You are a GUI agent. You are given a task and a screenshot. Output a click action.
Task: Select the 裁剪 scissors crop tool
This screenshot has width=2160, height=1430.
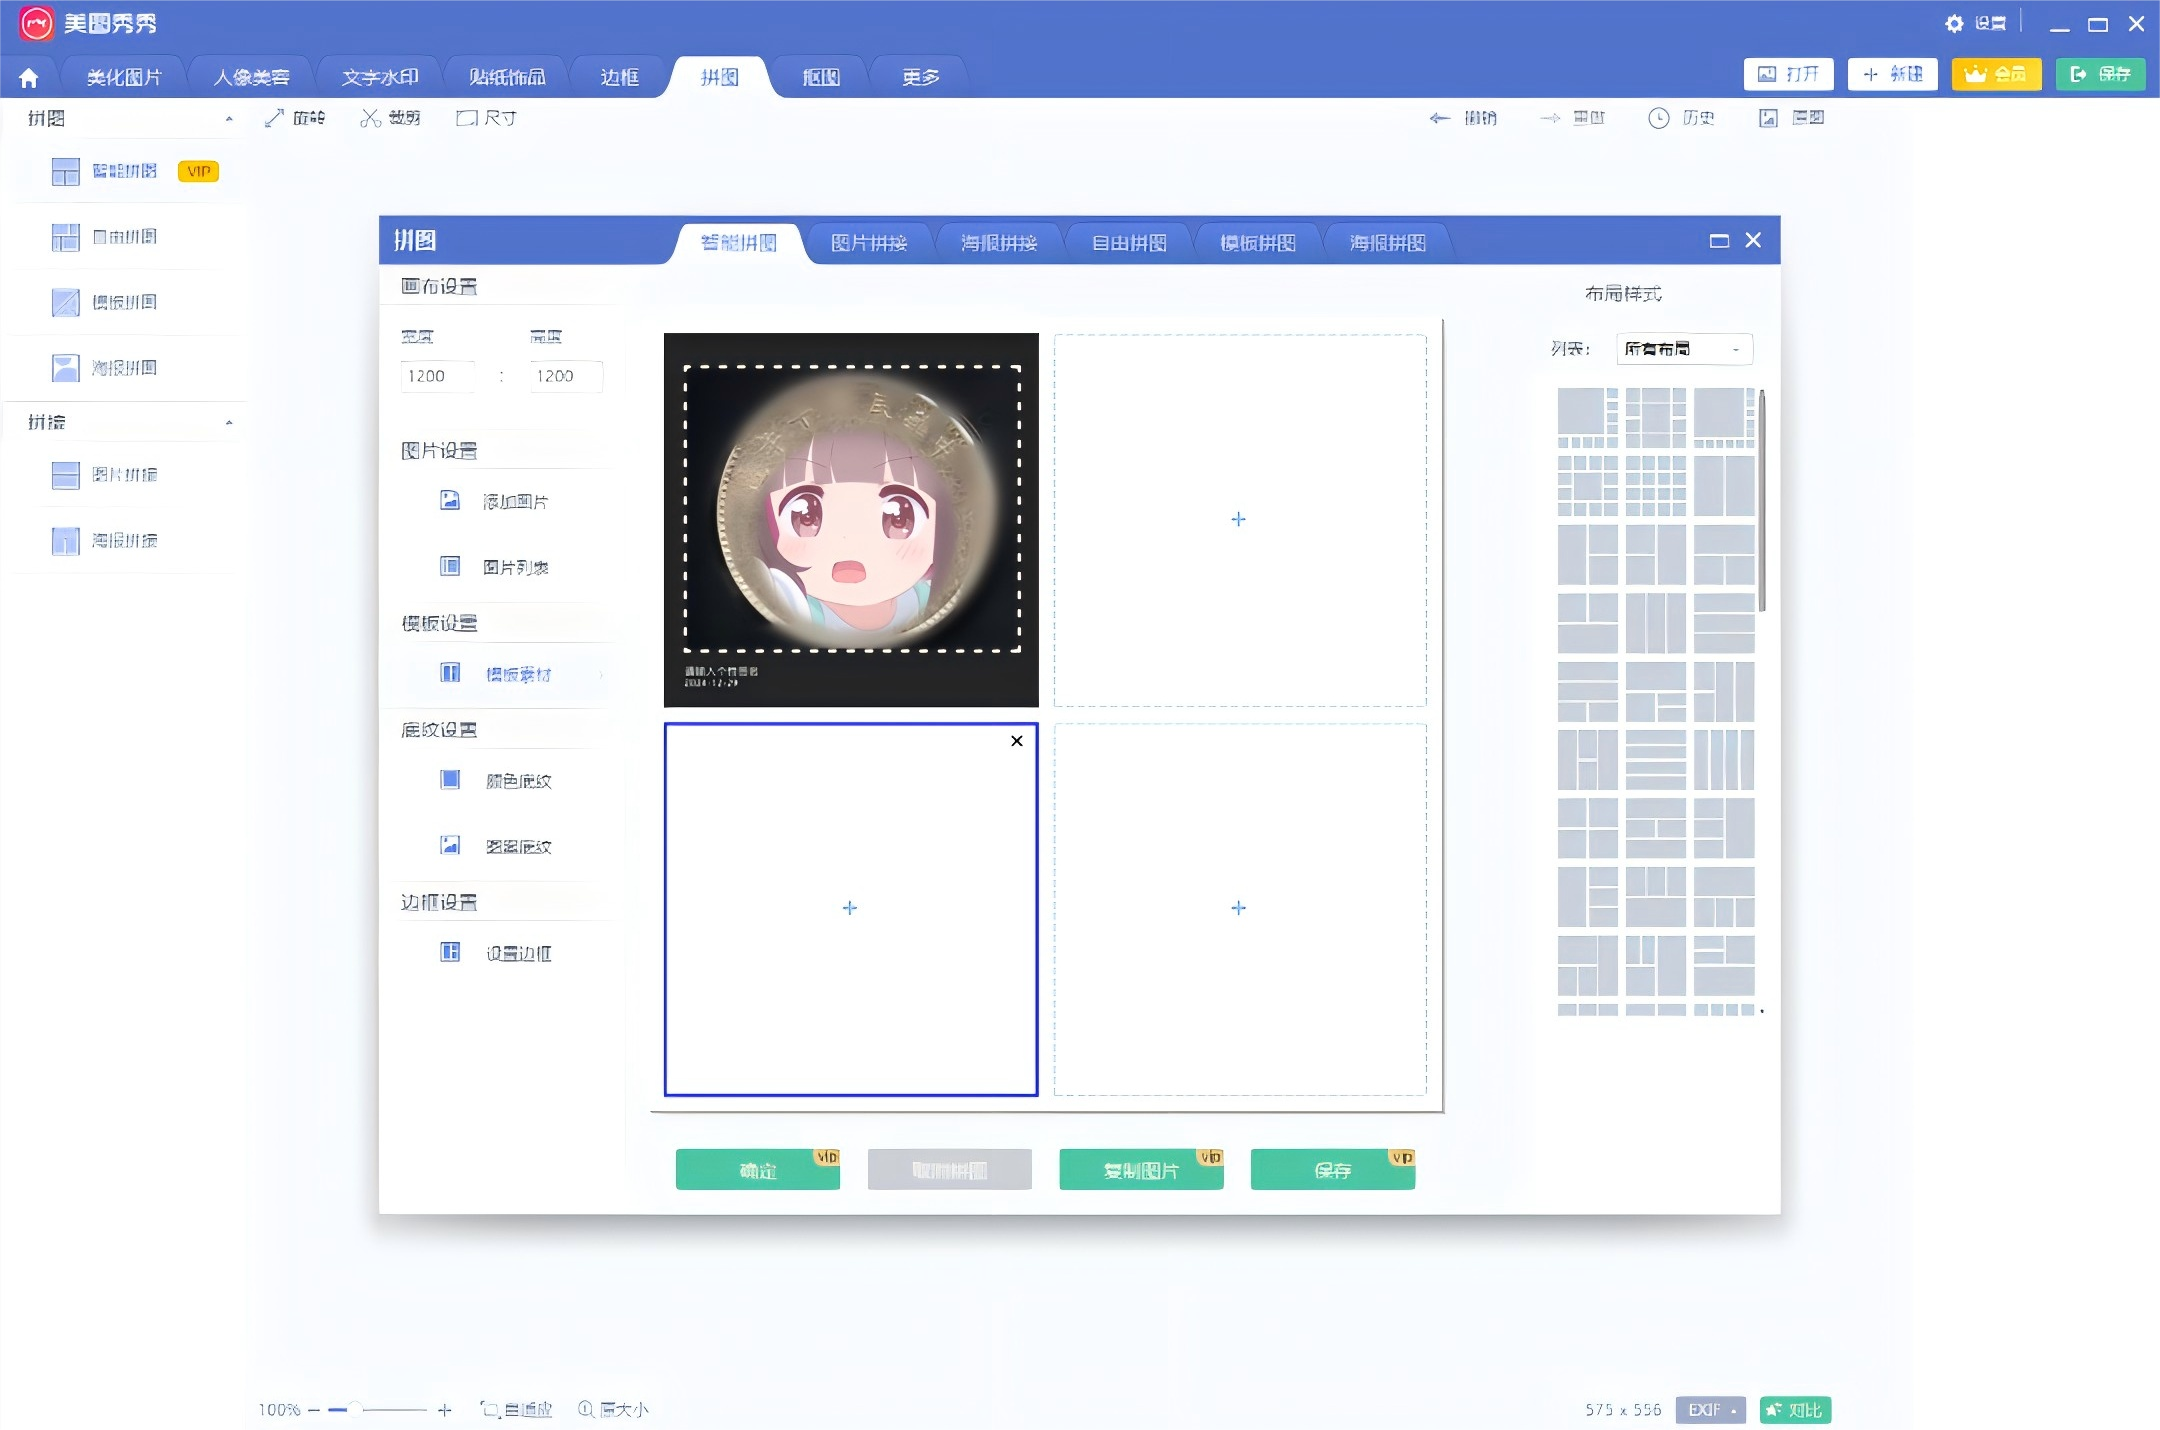click(x=390, y=118)
